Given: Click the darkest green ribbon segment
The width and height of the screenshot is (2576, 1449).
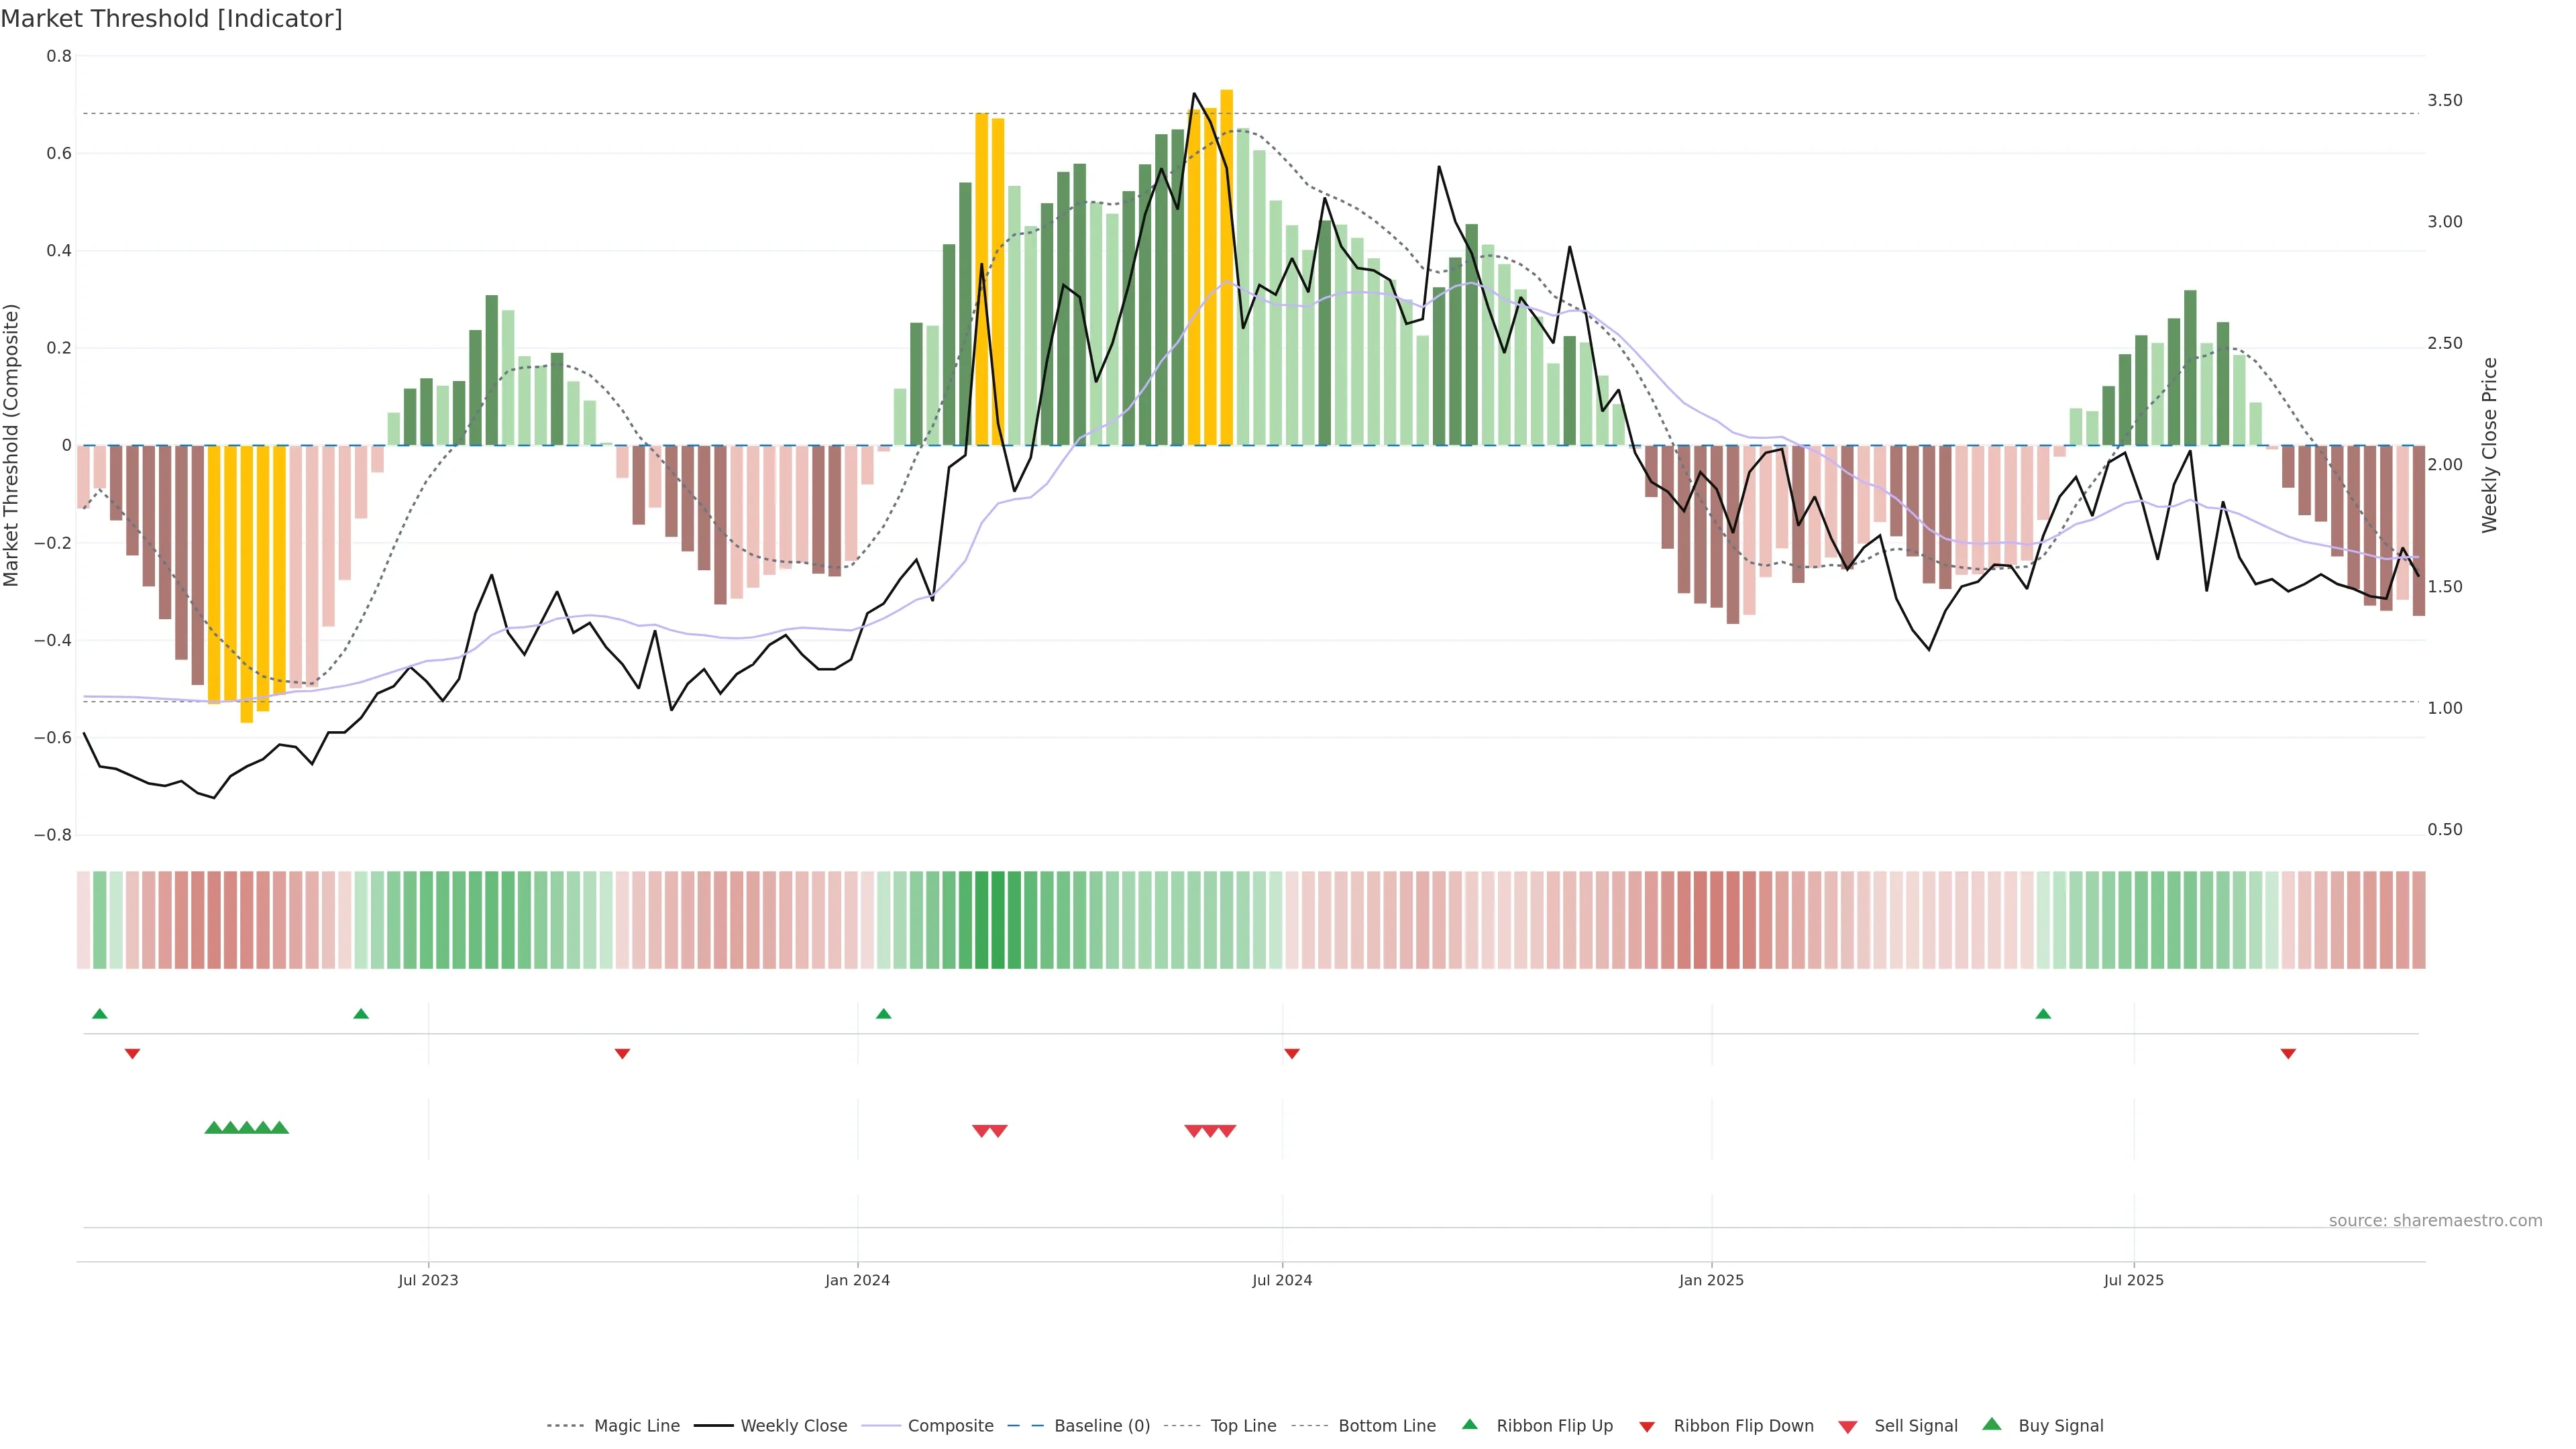Looking at the screenshot, I should pos(997,920).
